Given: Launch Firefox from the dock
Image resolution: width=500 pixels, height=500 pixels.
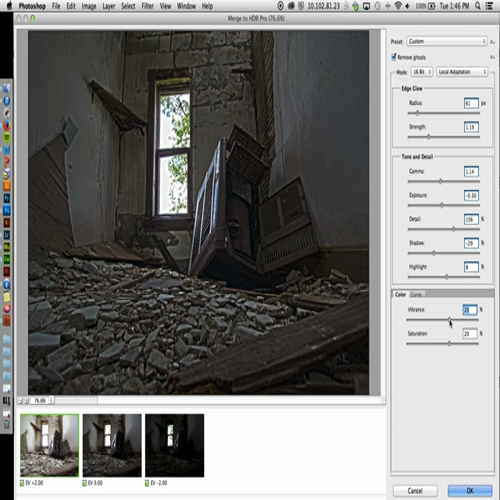Looking at the screenshot, I should point(6,125).
